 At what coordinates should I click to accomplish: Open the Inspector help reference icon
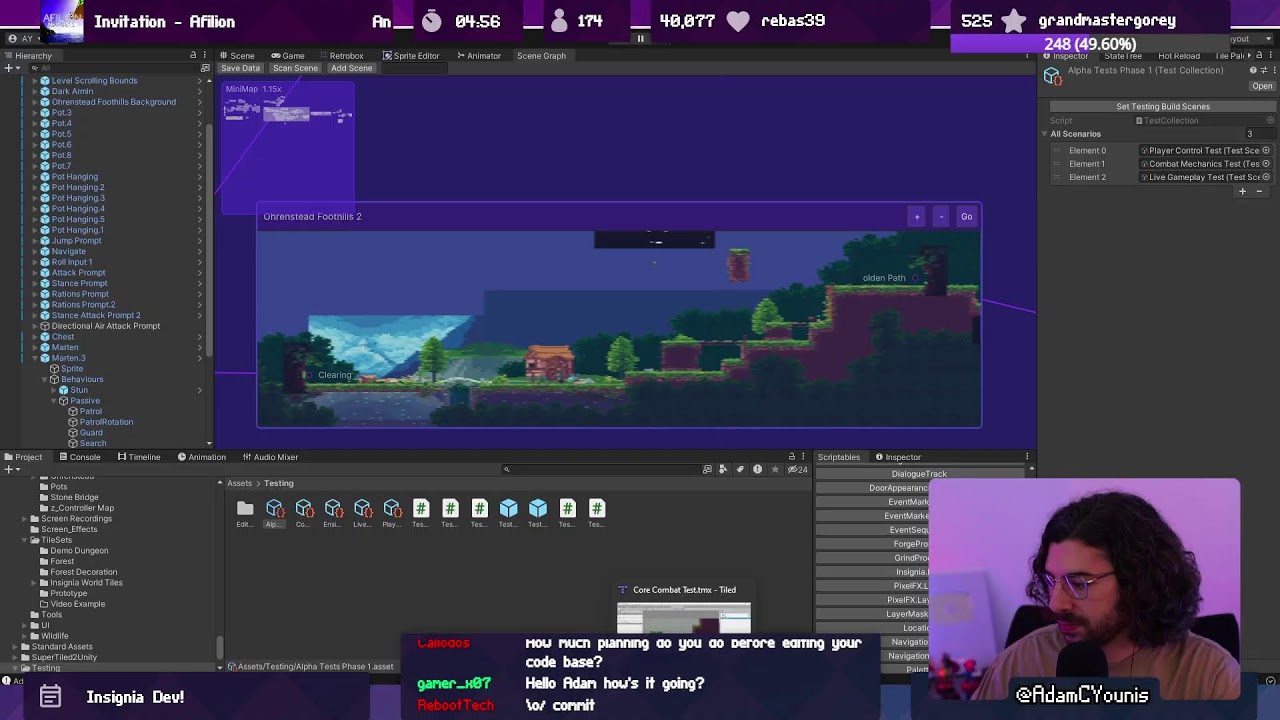coord(1252,71)
